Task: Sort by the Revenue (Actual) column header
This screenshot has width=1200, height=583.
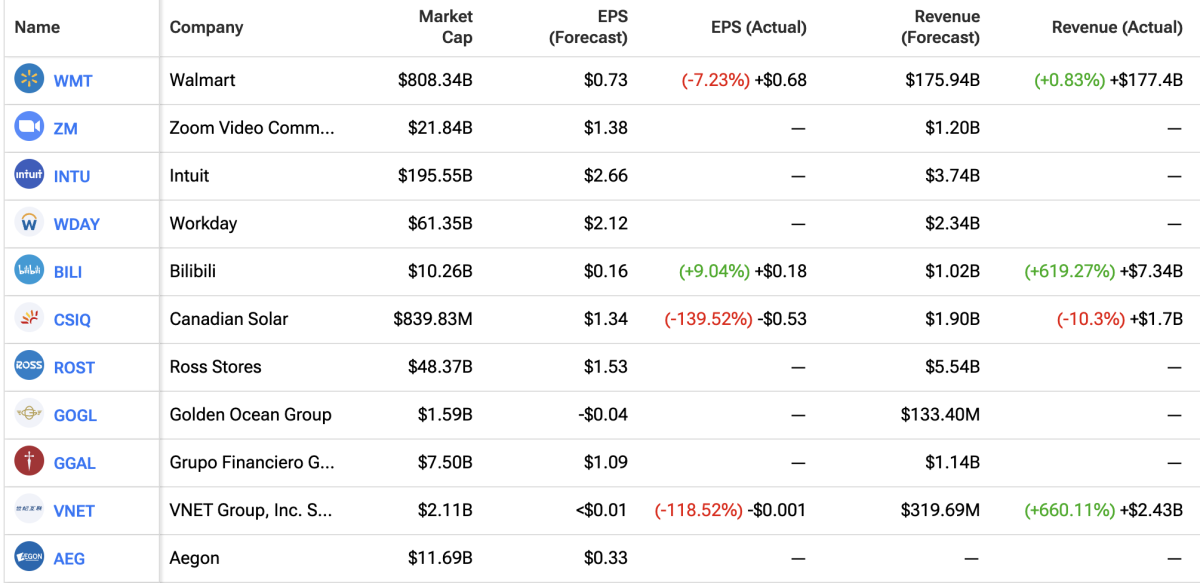Action: [1116, 27]
